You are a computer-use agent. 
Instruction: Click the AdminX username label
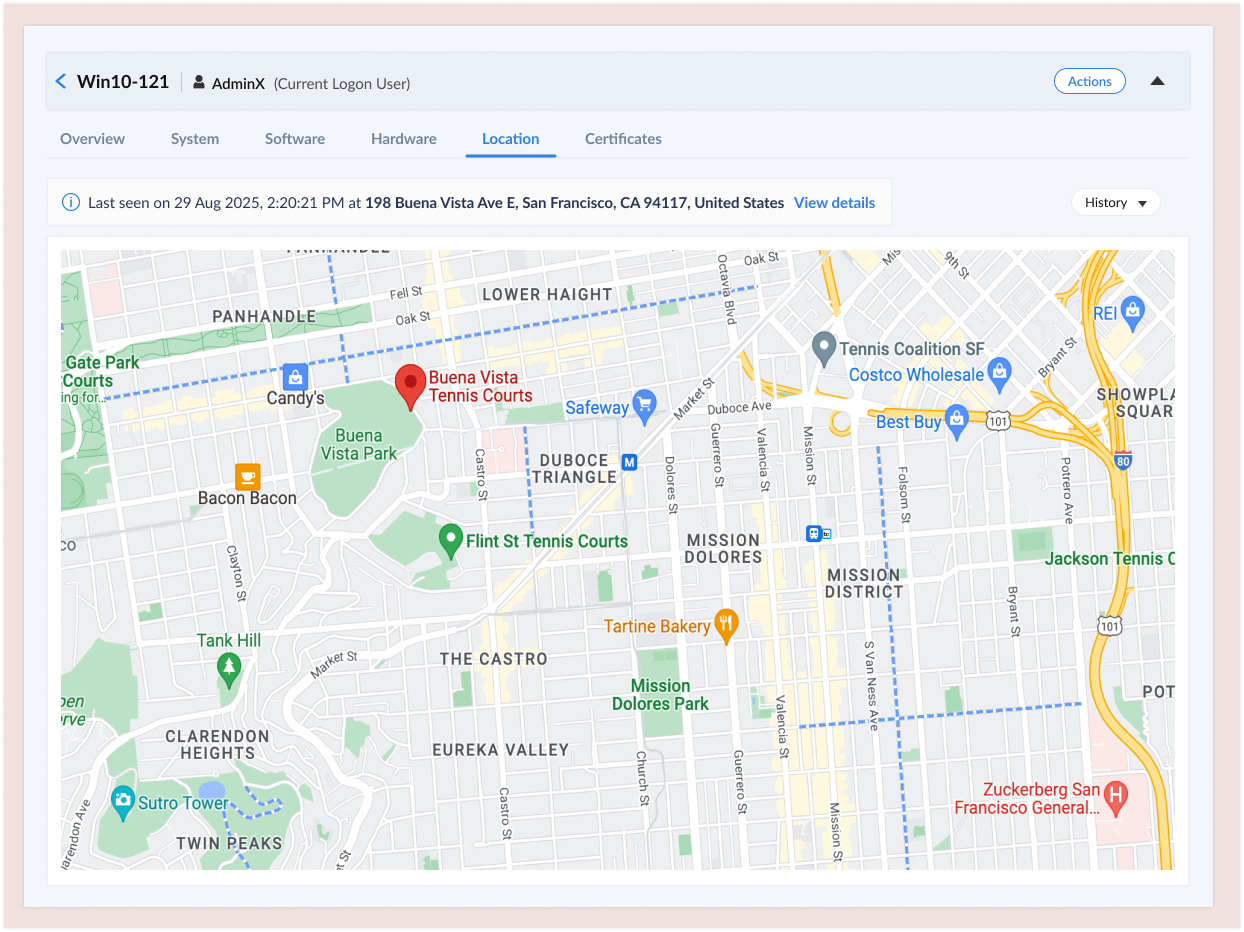point(238,84)
